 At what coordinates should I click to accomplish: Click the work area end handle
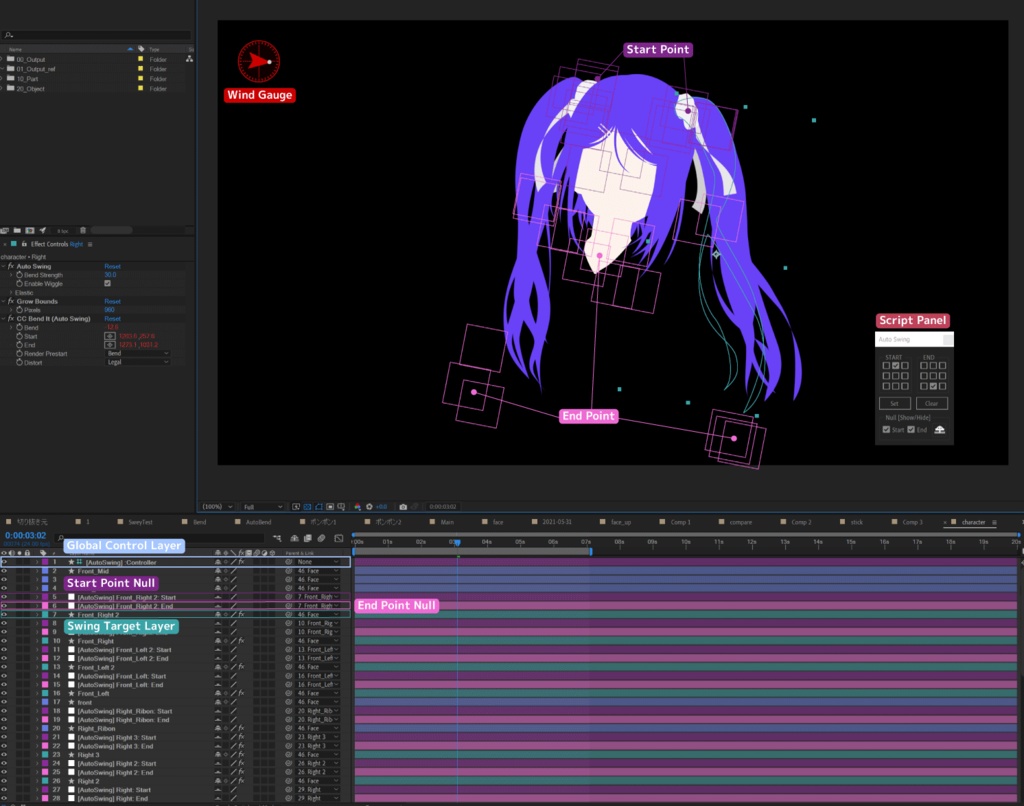591,552
